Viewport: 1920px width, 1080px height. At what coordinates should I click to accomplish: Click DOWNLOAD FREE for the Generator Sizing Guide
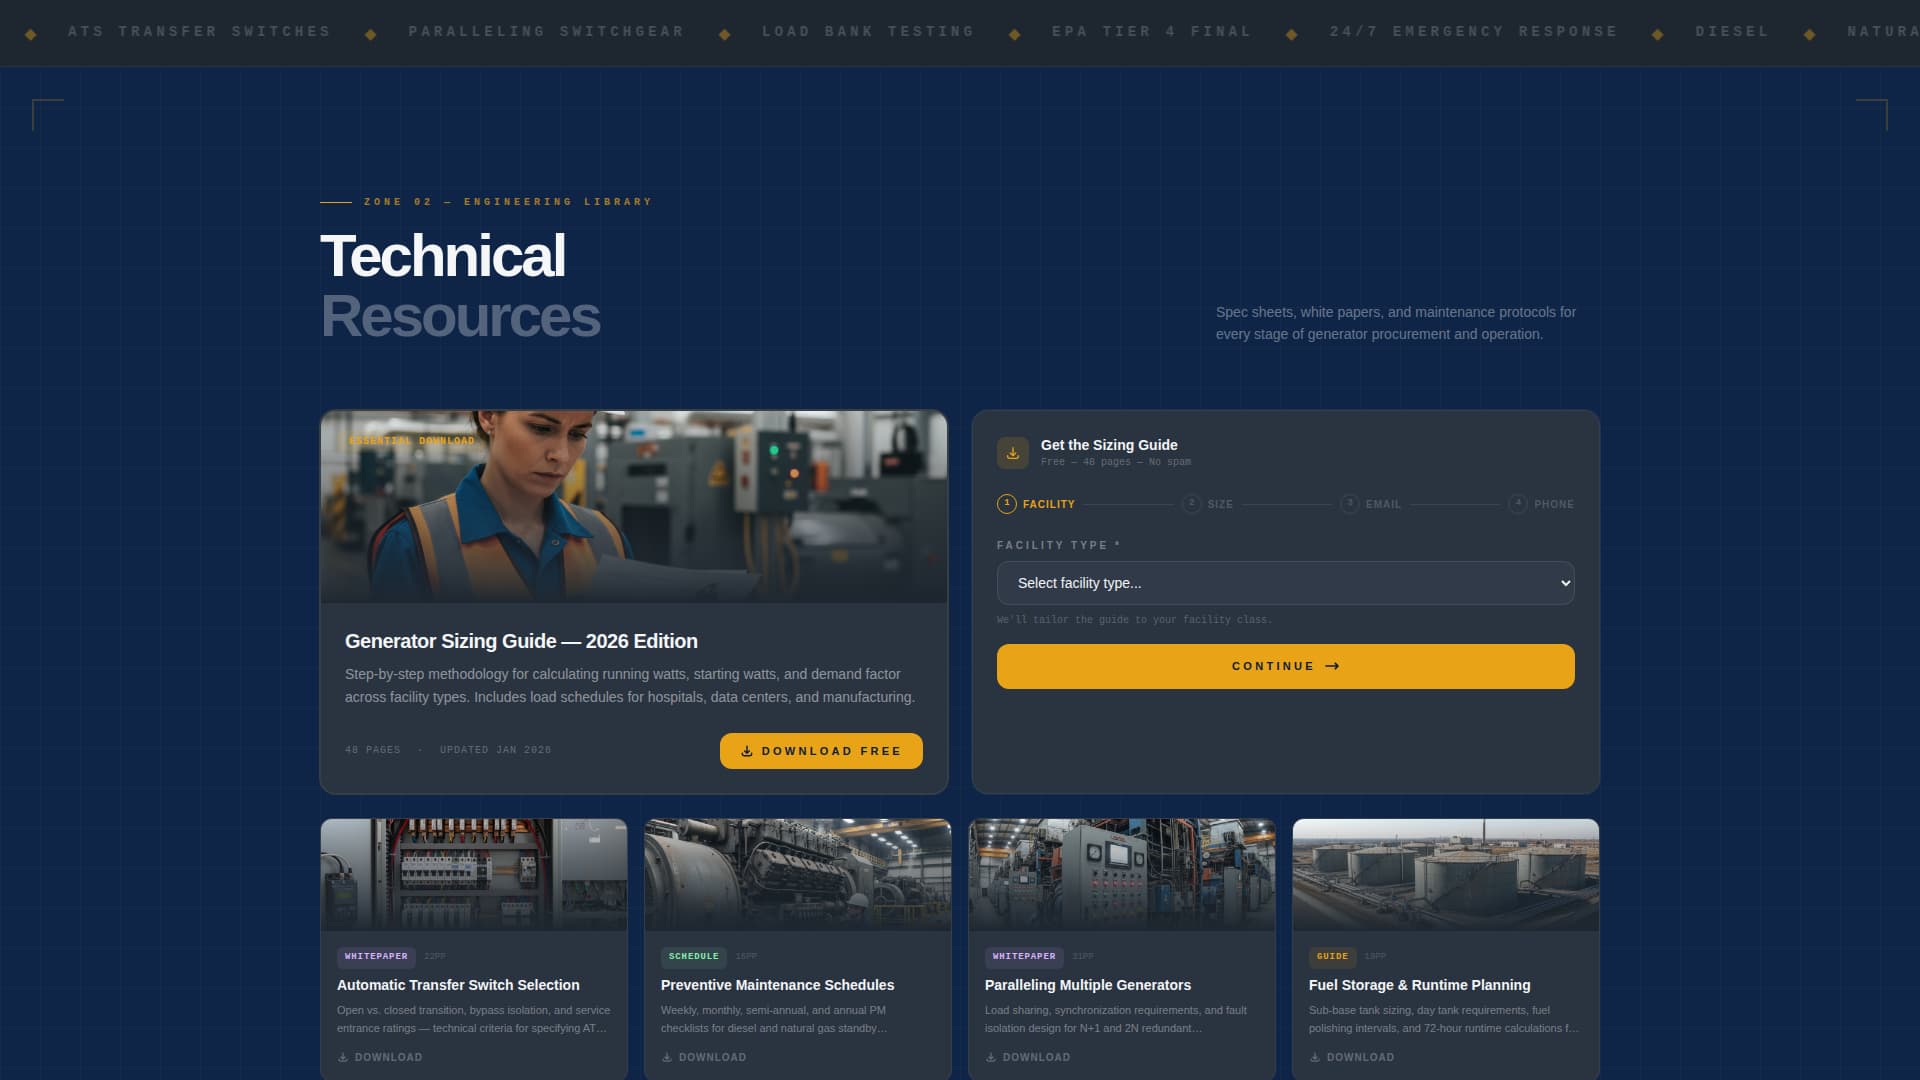coord(820,751)
